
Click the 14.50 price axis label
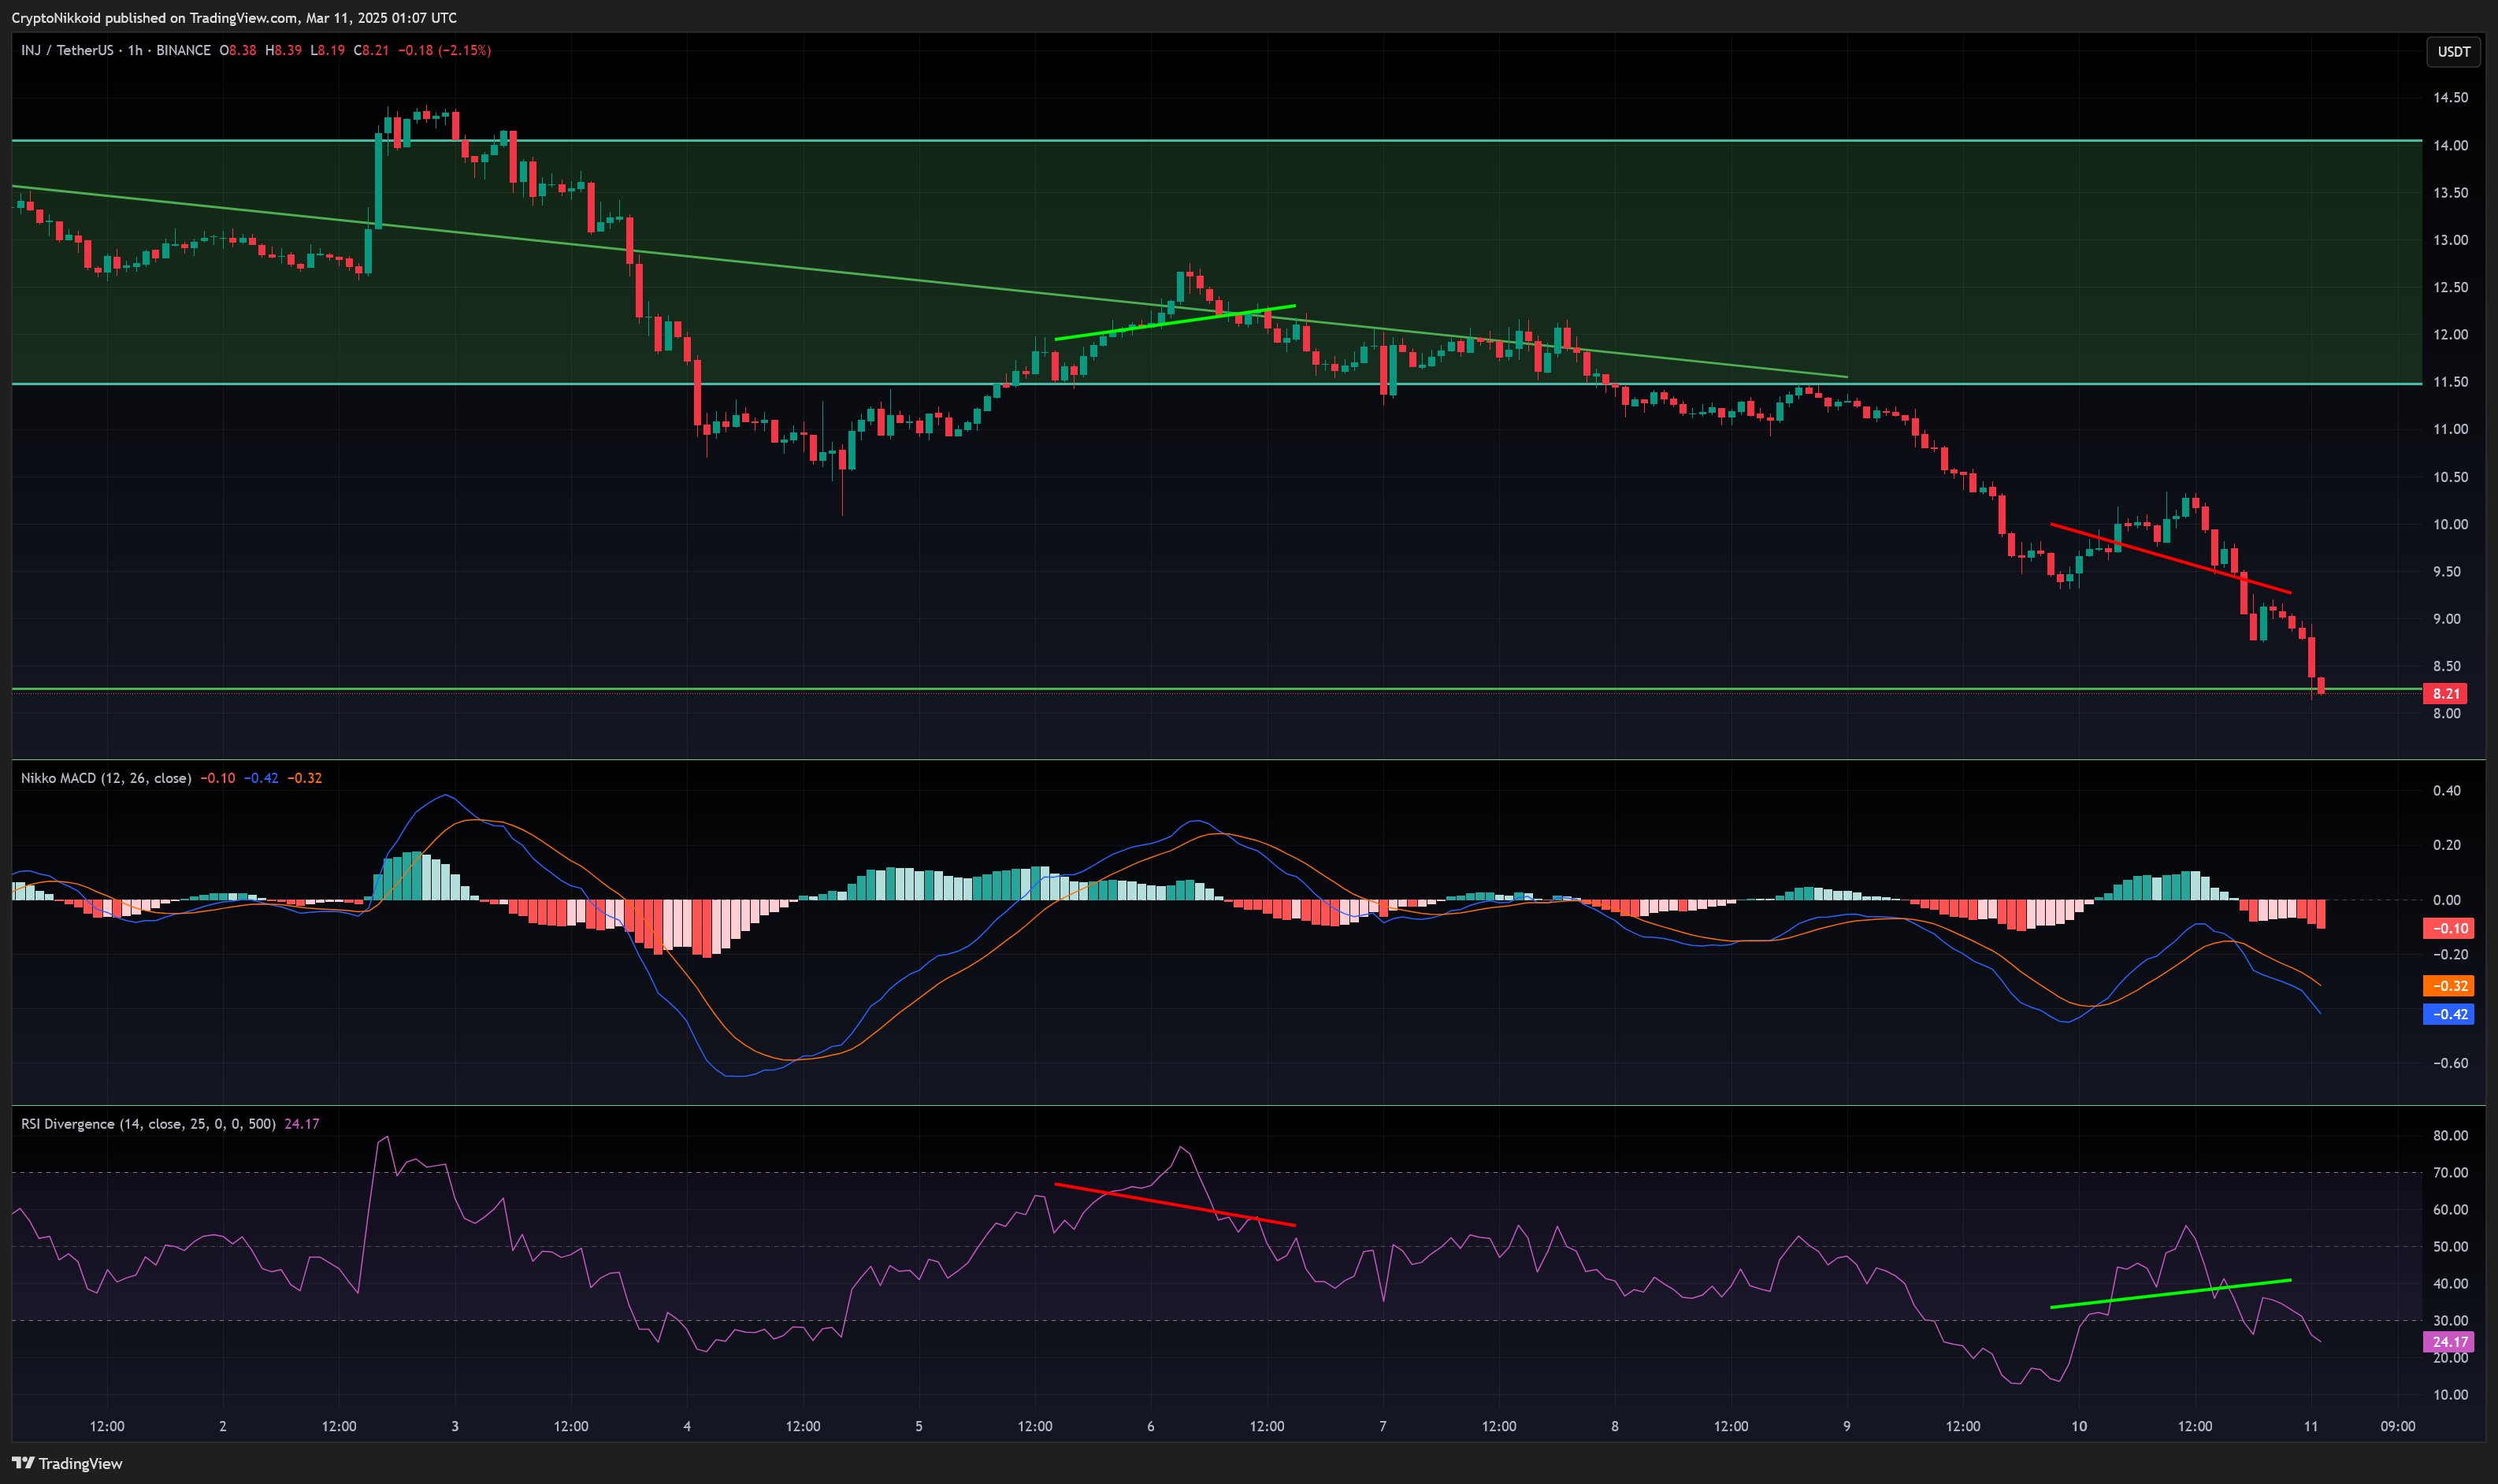pyautogui.click(x=2450, y=98)
